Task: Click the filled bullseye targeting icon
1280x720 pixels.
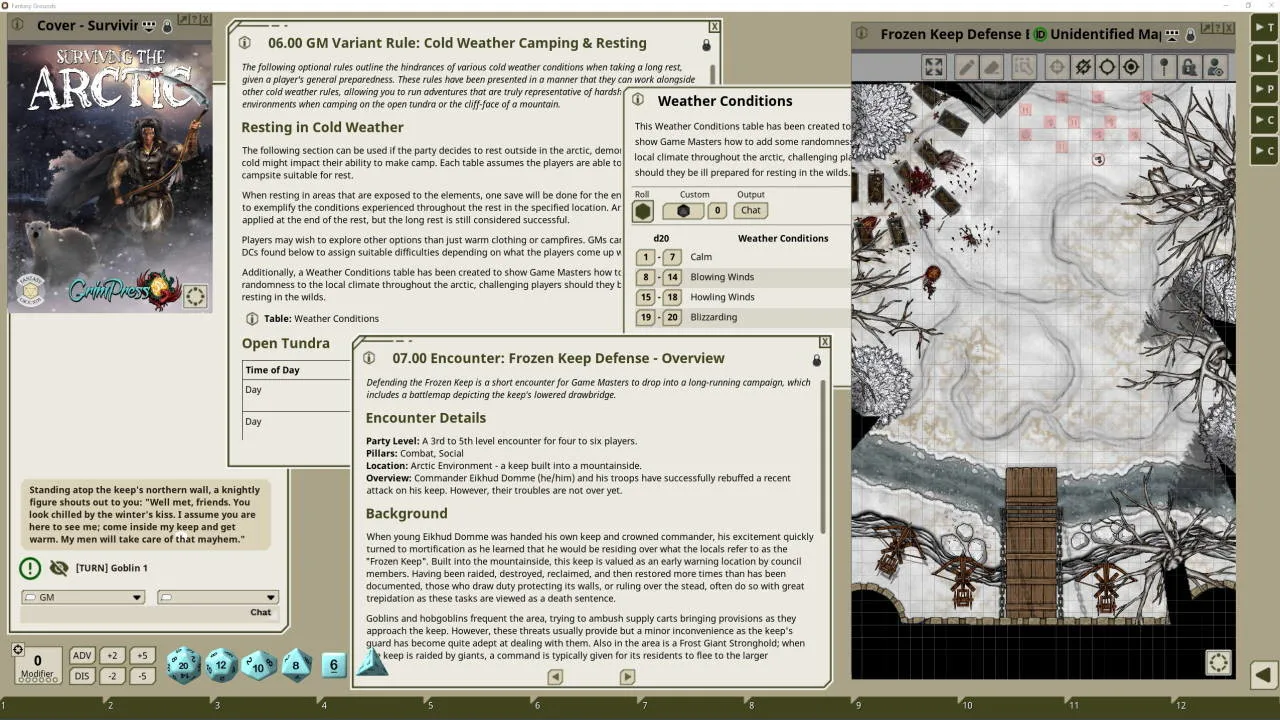Action: (1131, 67)
